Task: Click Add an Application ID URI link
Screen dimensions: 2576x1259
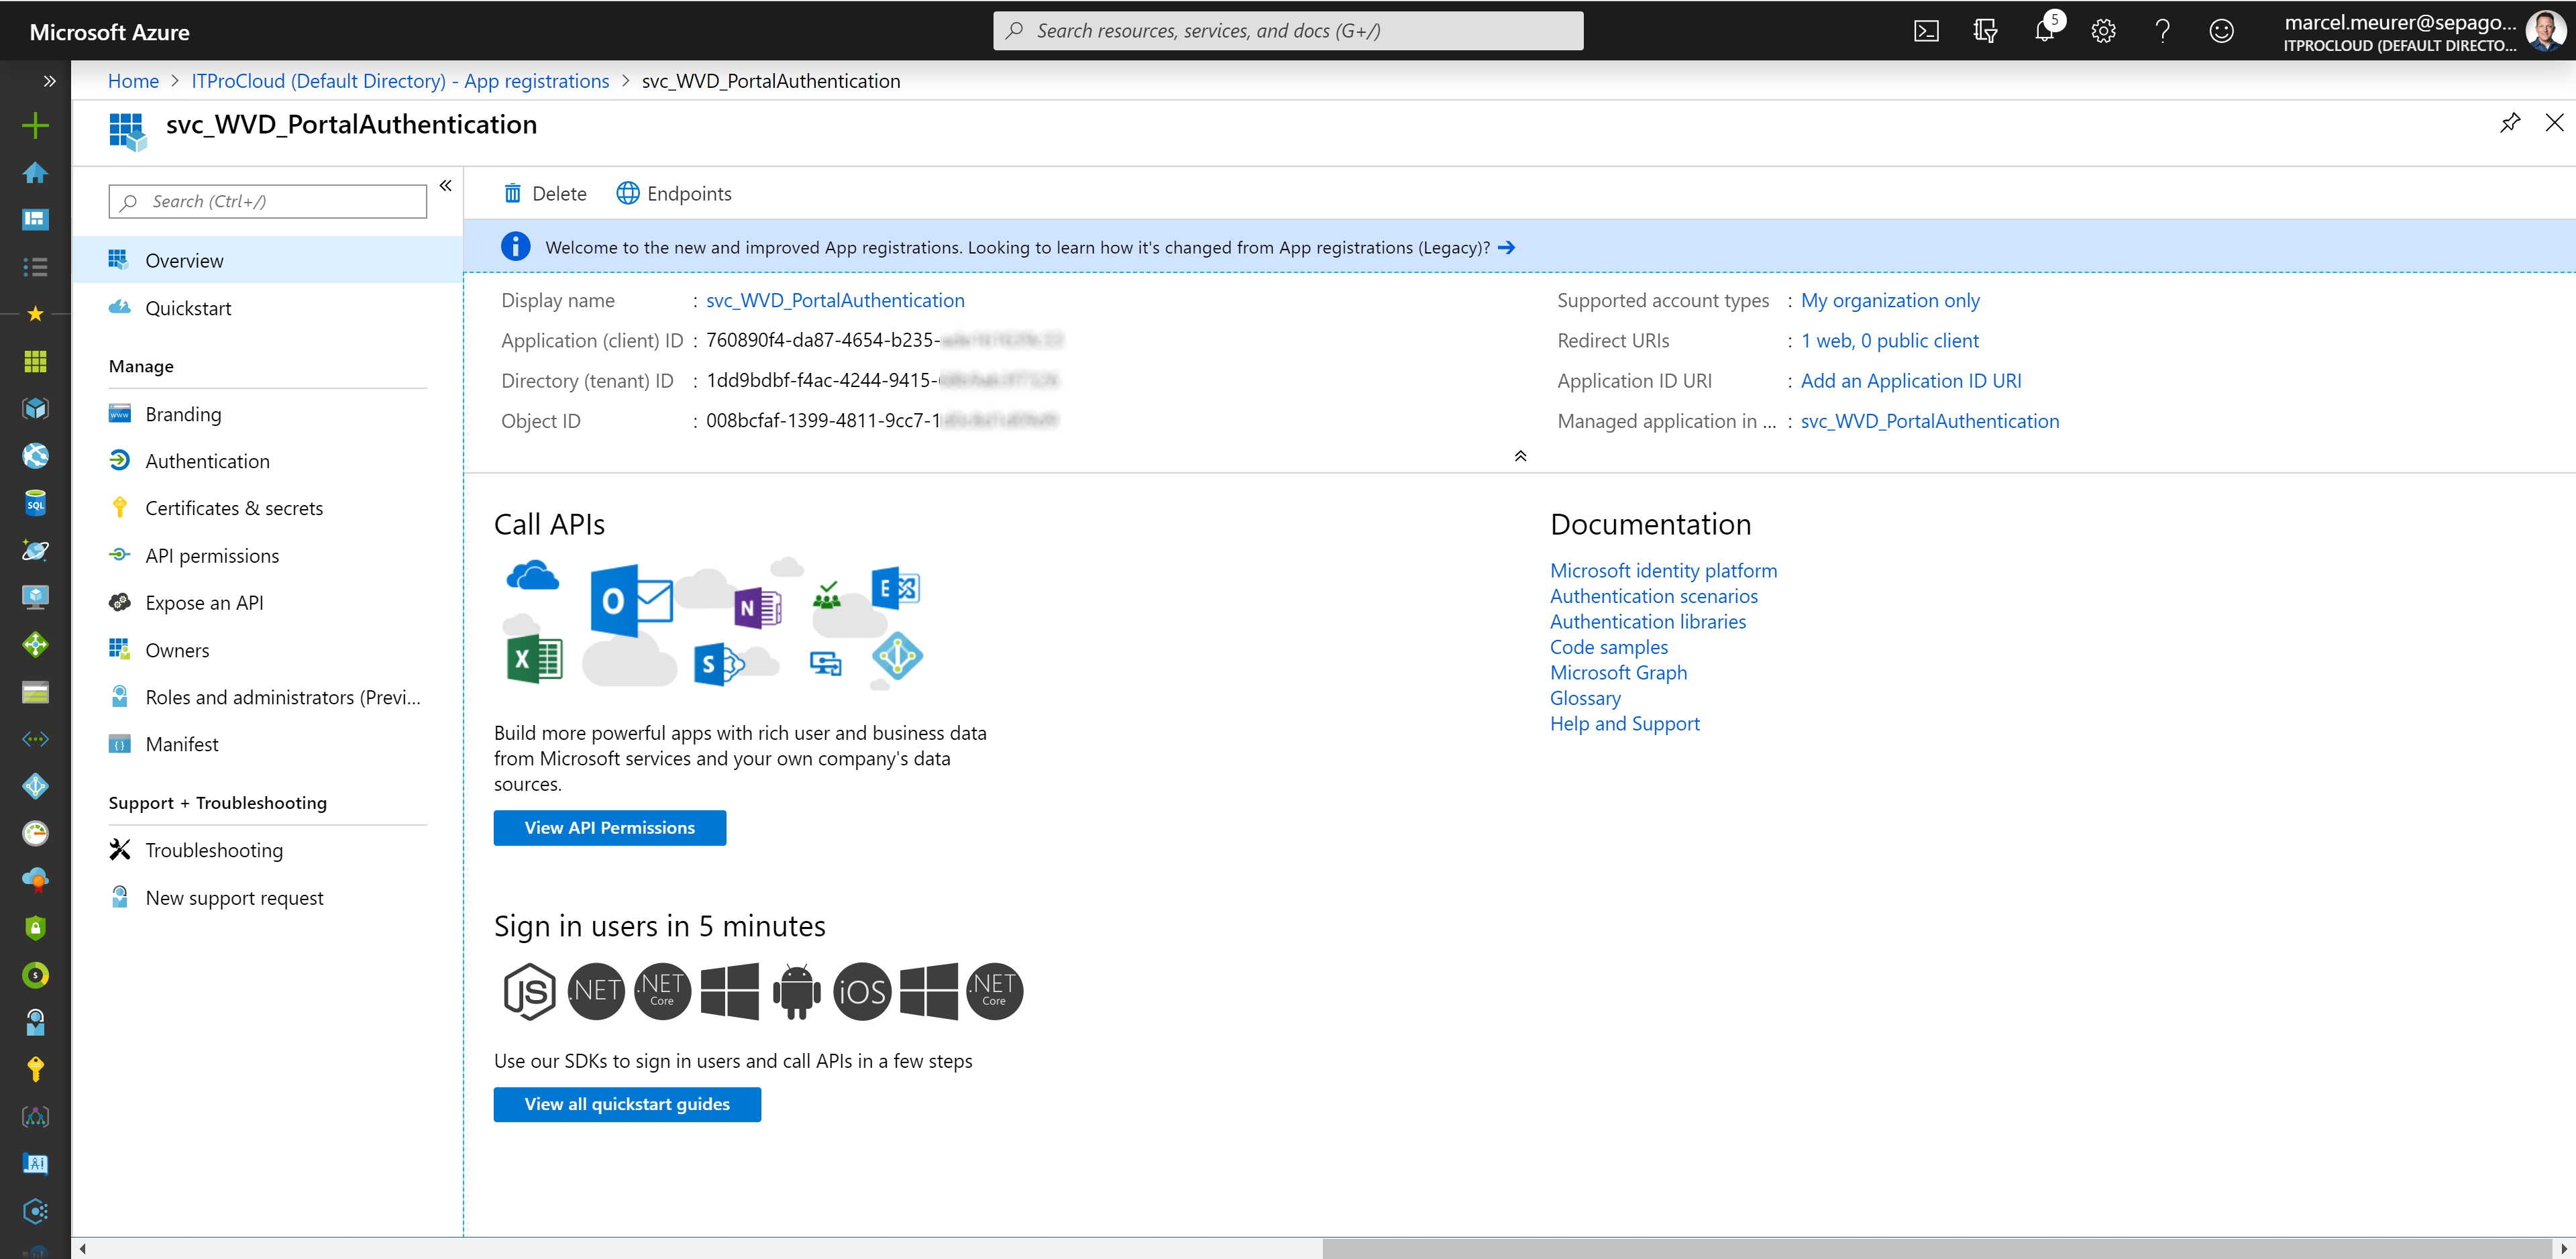Action: point(1910,381)
